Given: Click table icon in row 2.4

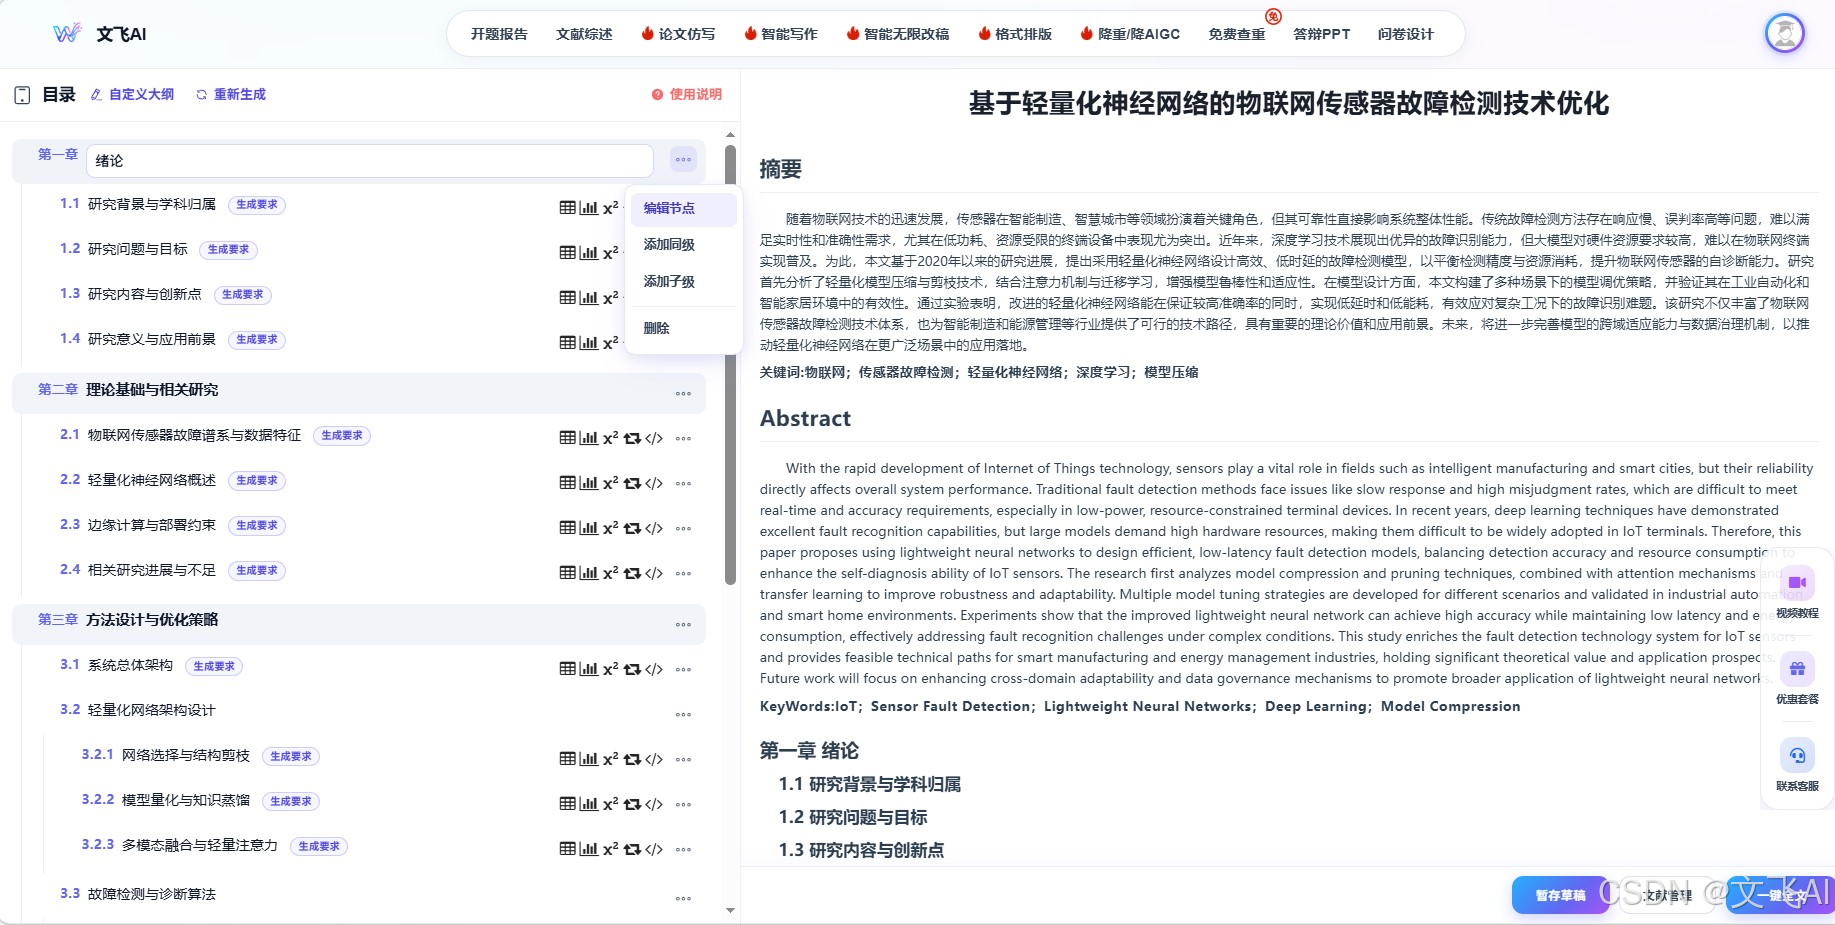Looking at the screenshot, I should 568,573.
